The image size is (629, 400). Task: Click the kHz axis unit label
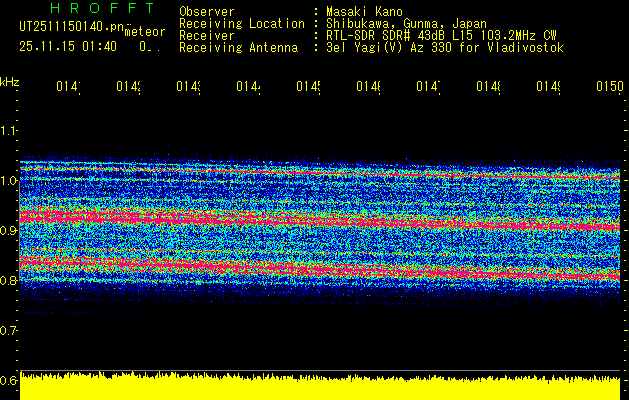pos(10,80)
